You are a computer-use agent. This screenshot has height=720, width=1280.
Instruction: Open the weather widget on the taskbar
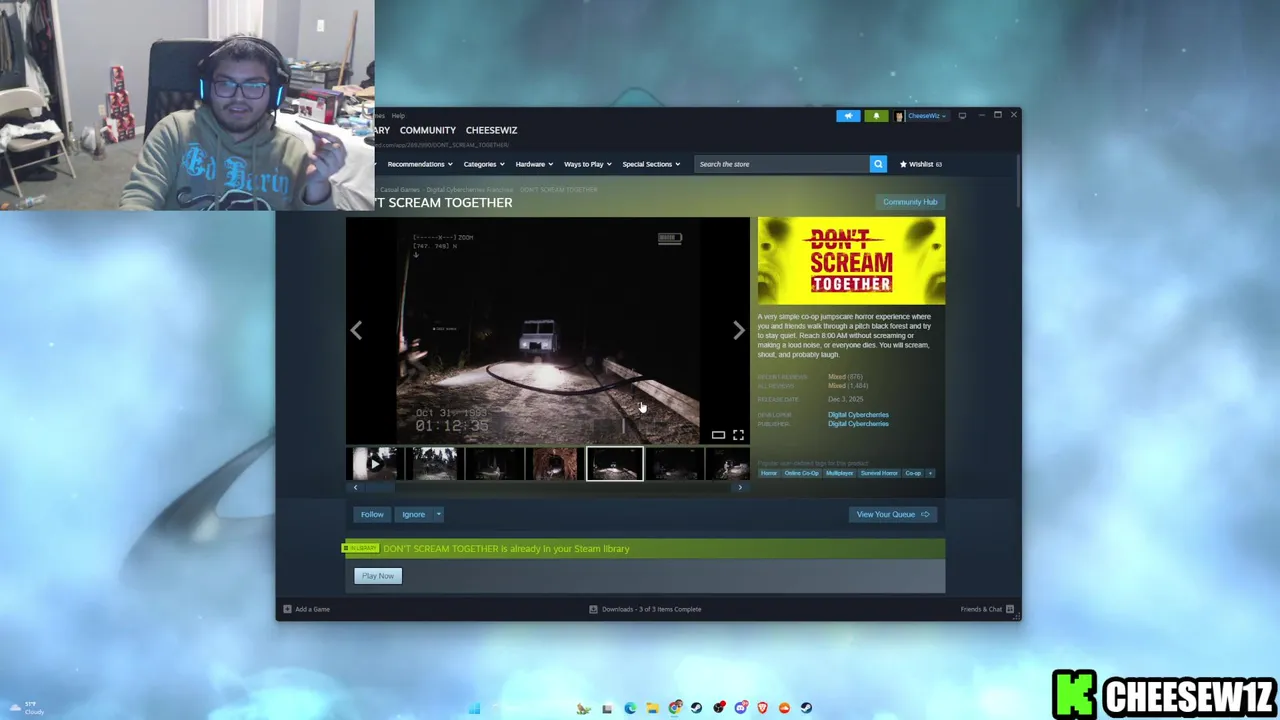pyautogui.click(x=25, y=708)
